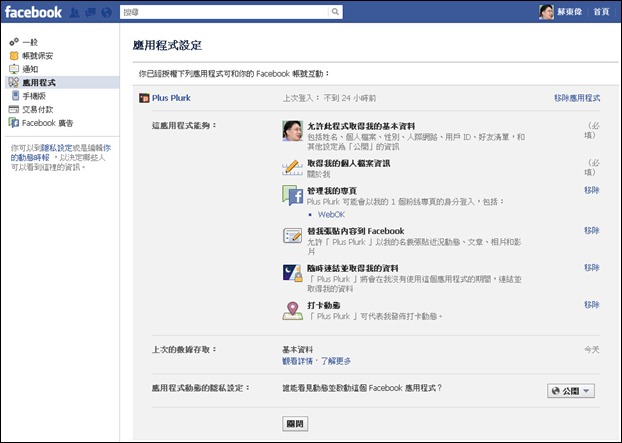Open 帳號保安 settings in sidebar
Screen dimensions: 622x443
click(37, 57)
